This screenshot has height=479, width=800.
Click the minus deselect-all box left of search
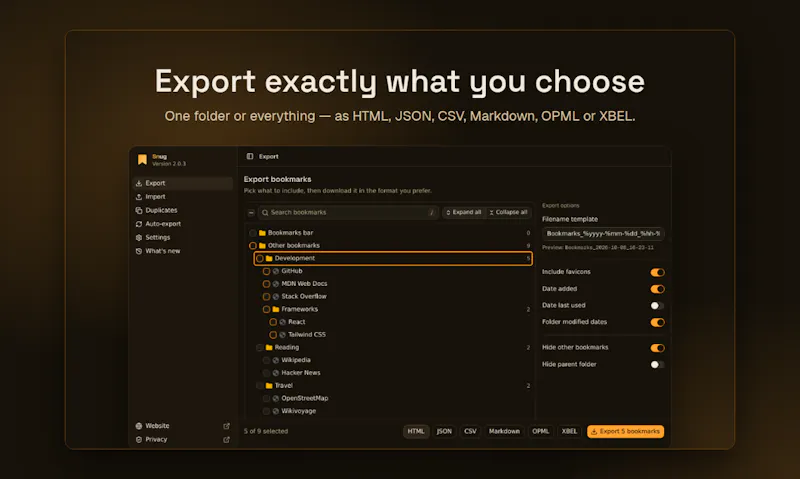(251, 213)
